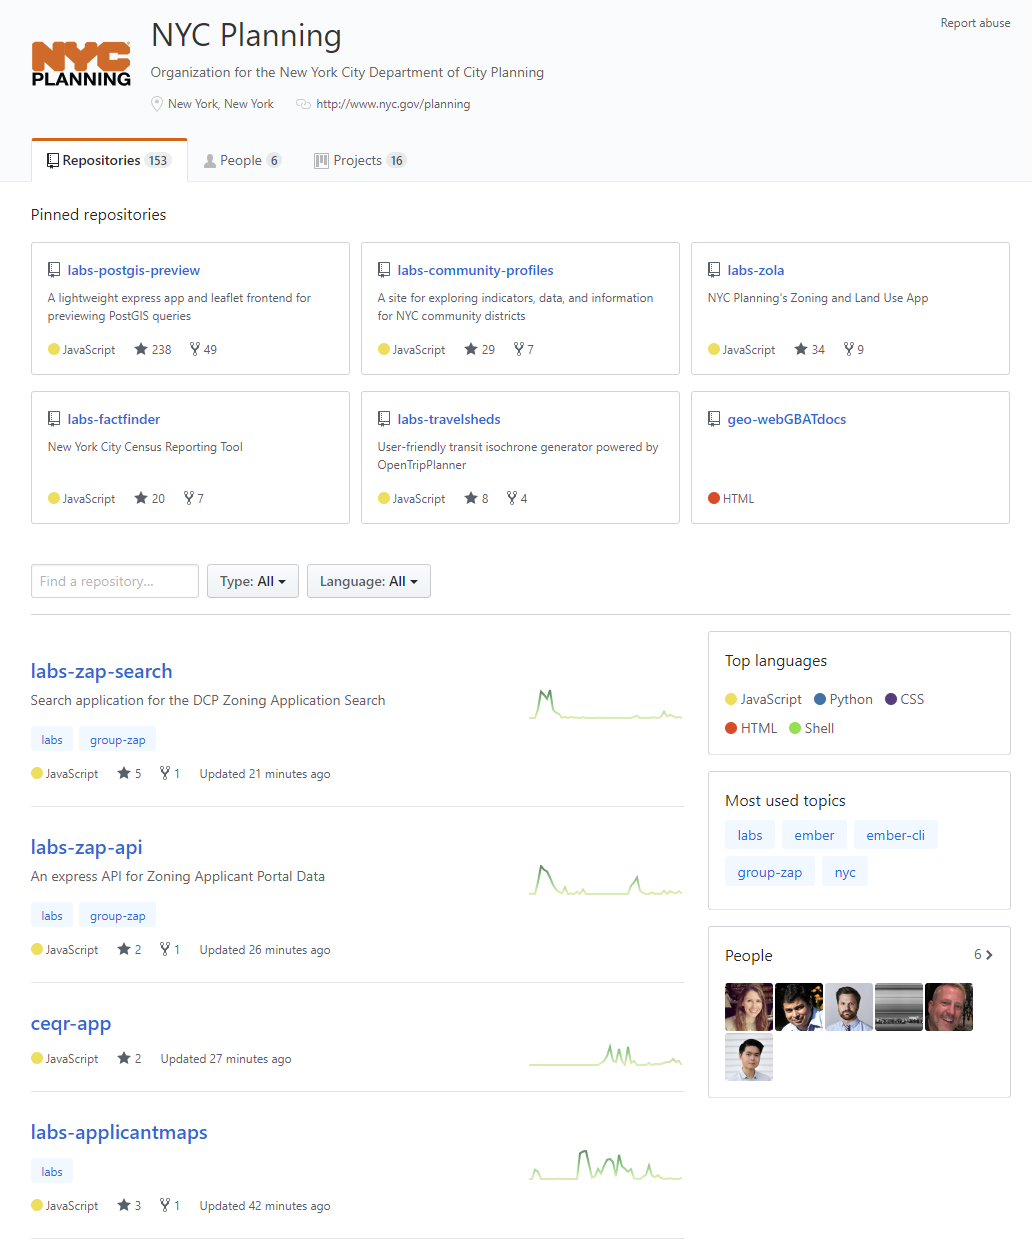Image resolution: width=1032 pixels, height=1257 pixels.
Task: Click the labs tag under labs-applicantmaps
Action: pos(52,1172)
